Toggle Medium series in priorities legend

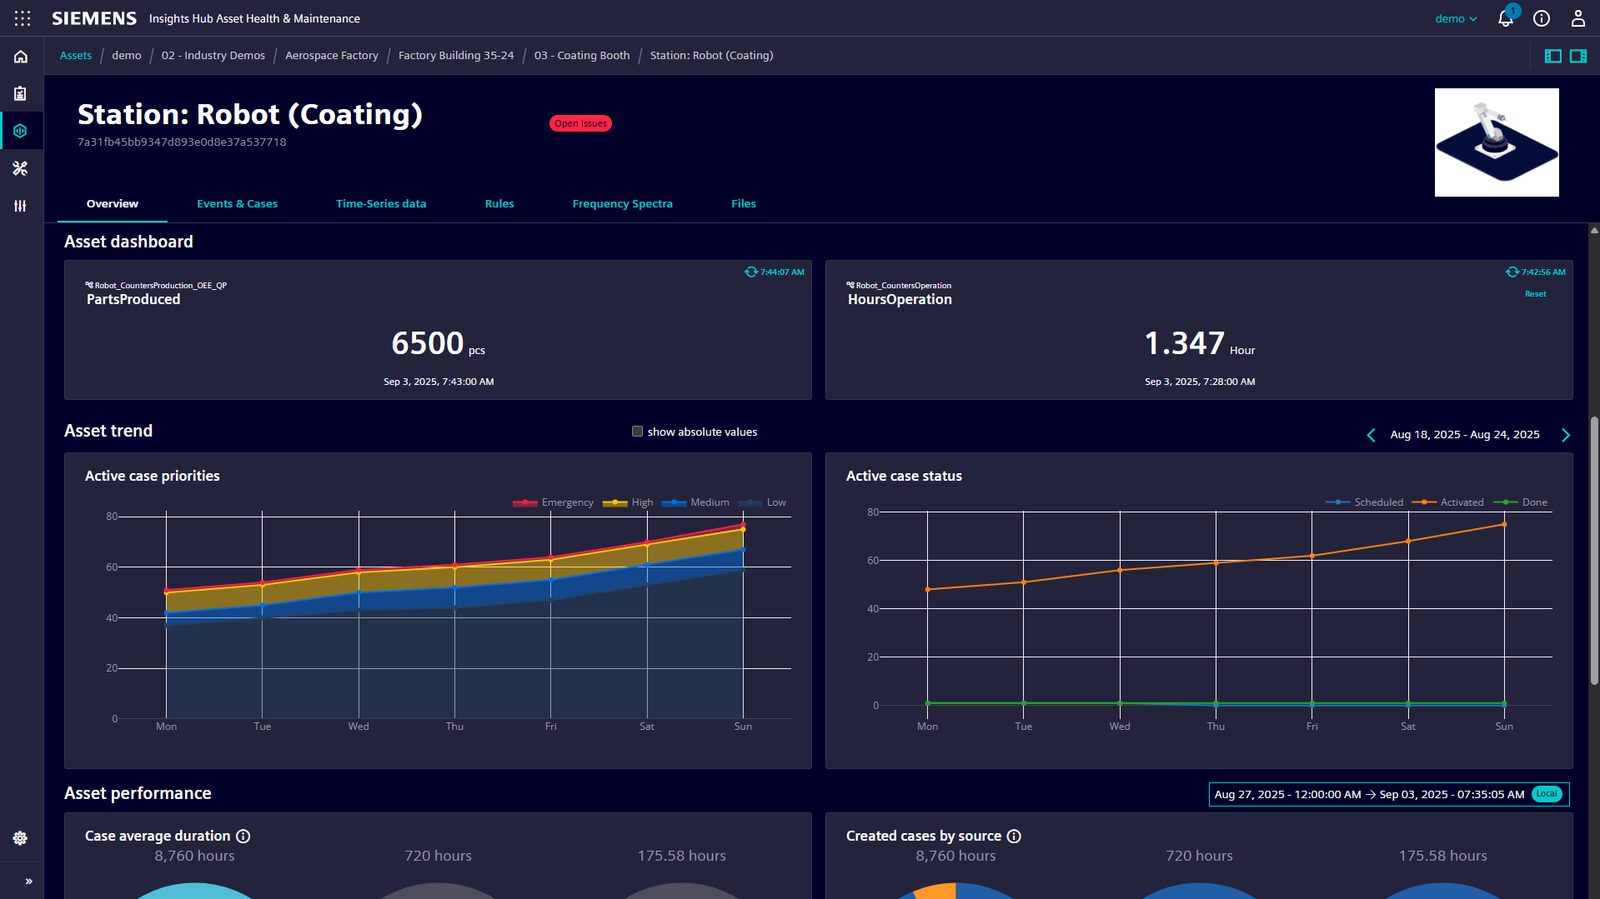(x=695, y=503)
